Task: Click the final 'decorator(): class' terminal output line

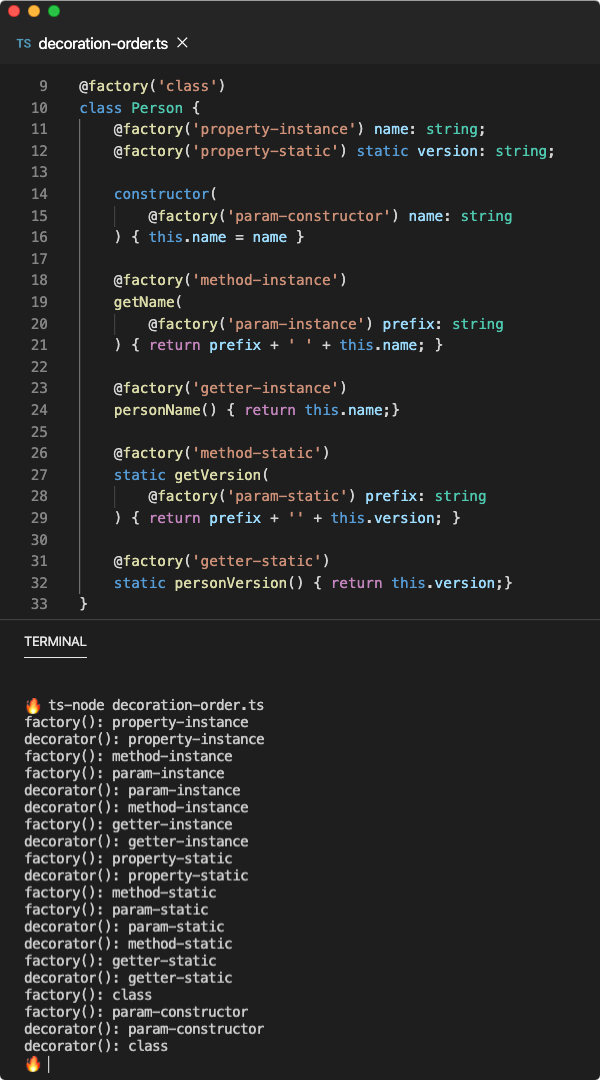Action: [x=96, y=1046]
